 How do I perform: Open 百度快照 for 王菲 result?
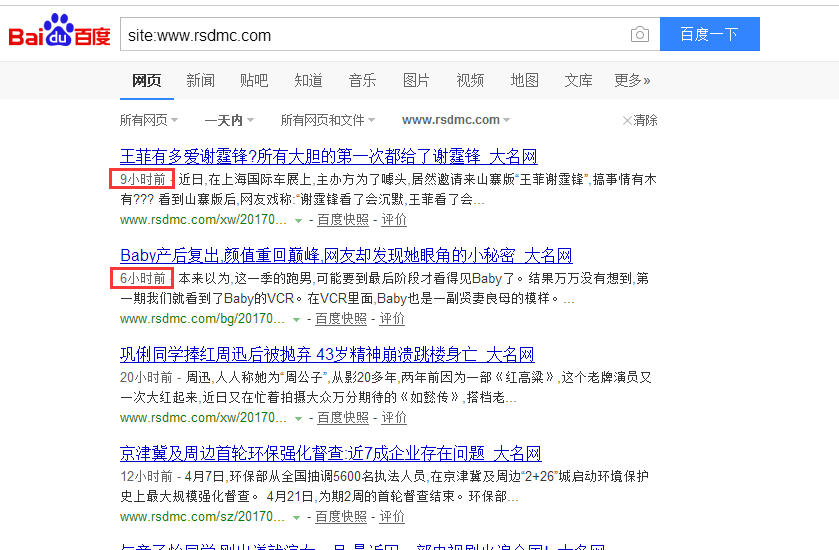[x=343, y=220]
